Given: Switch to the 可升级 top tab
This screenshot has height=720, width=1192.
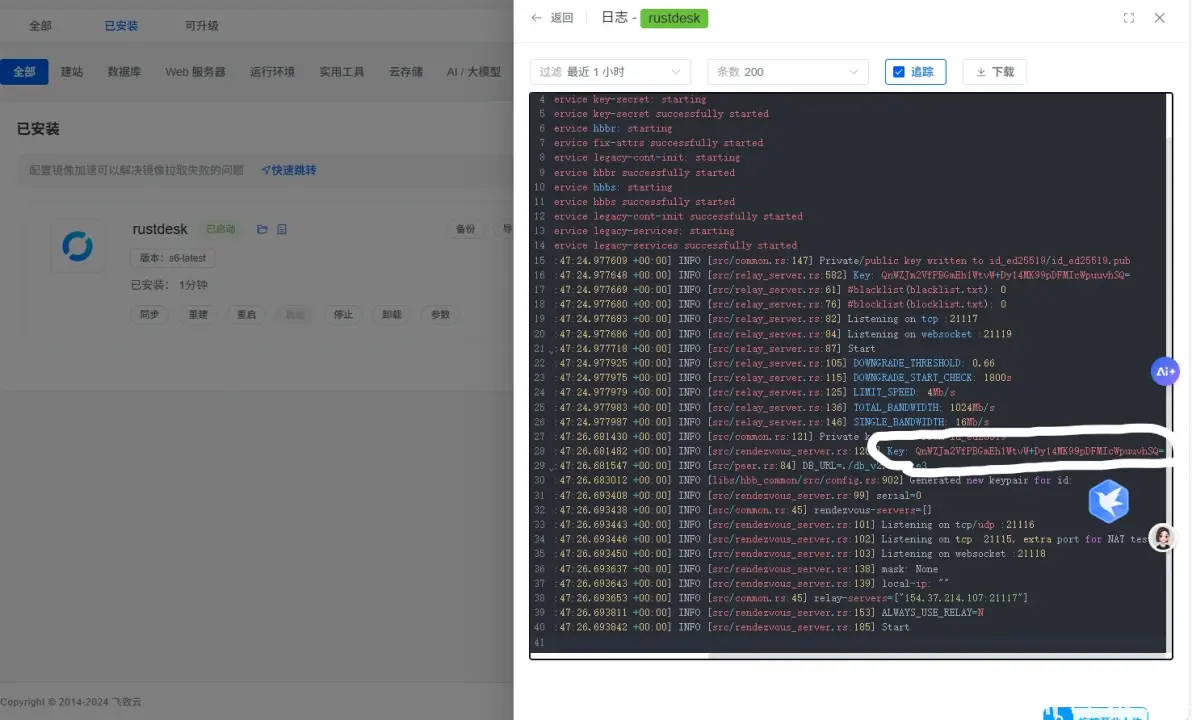Looking at the screenshot, I should [201, 26].
